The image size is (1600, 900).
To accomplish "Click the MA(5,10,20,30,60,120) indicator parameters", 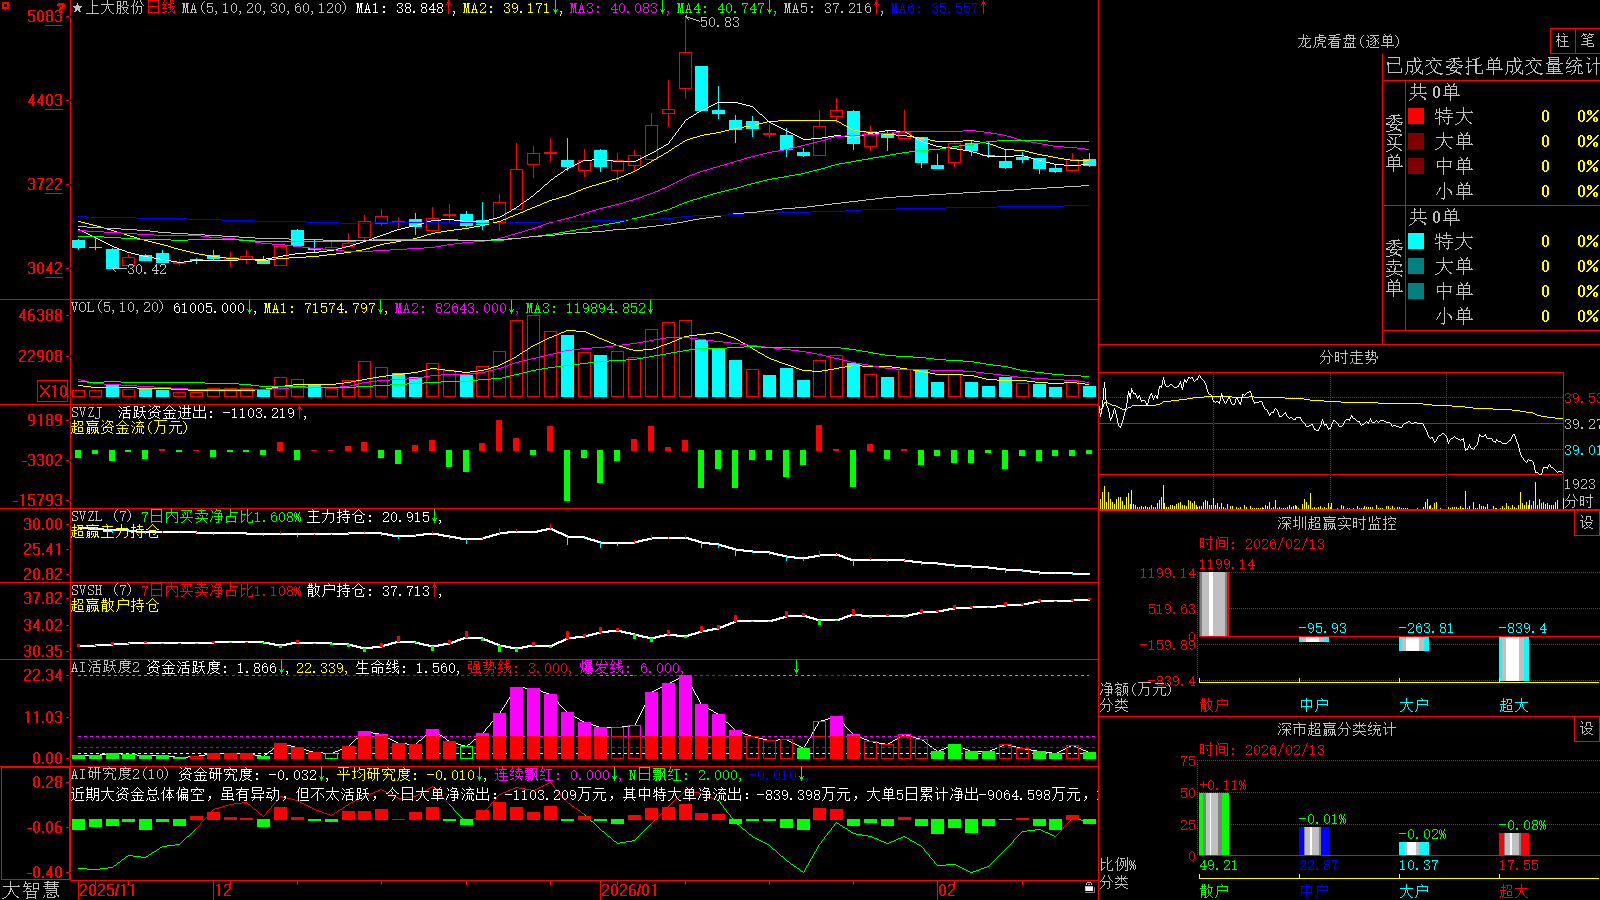I will pos(264,8).
